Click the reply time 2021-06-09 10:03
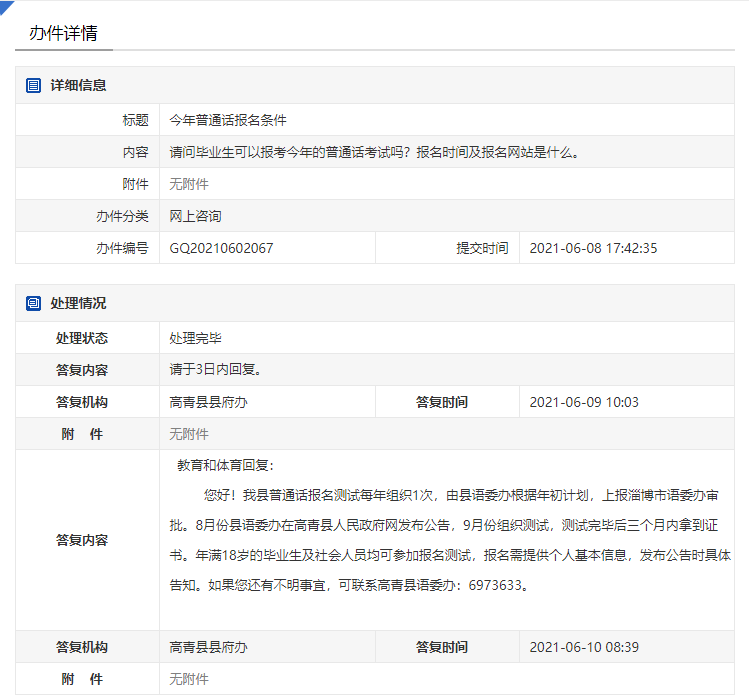The height and width of the screenshot is (699, 749). (583, 402)
